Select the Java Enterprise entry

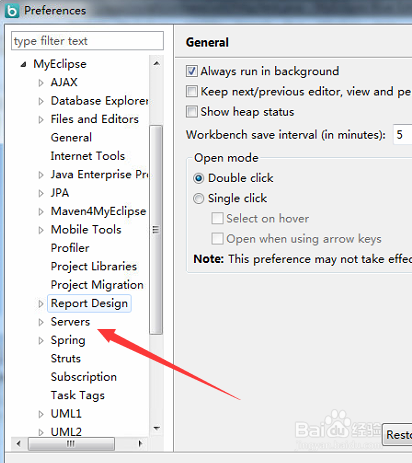99,174
